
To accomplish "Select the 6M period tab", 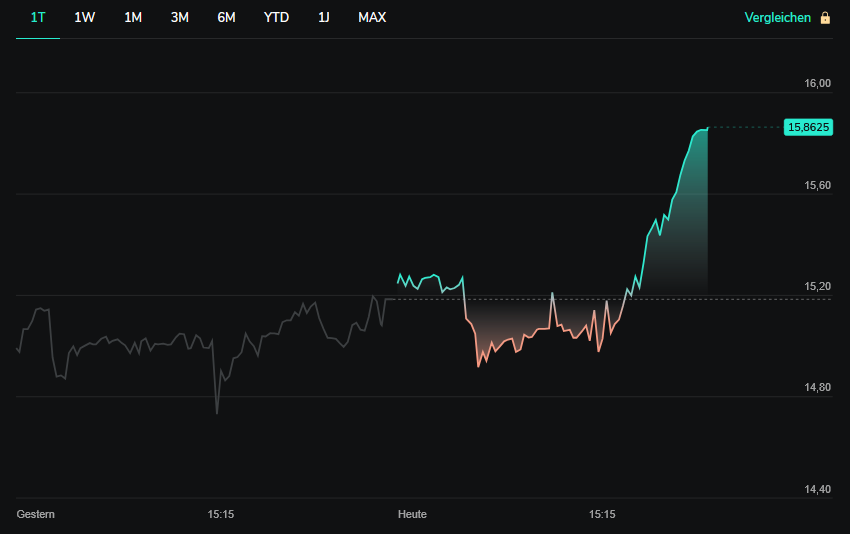I will pos(226,18).
